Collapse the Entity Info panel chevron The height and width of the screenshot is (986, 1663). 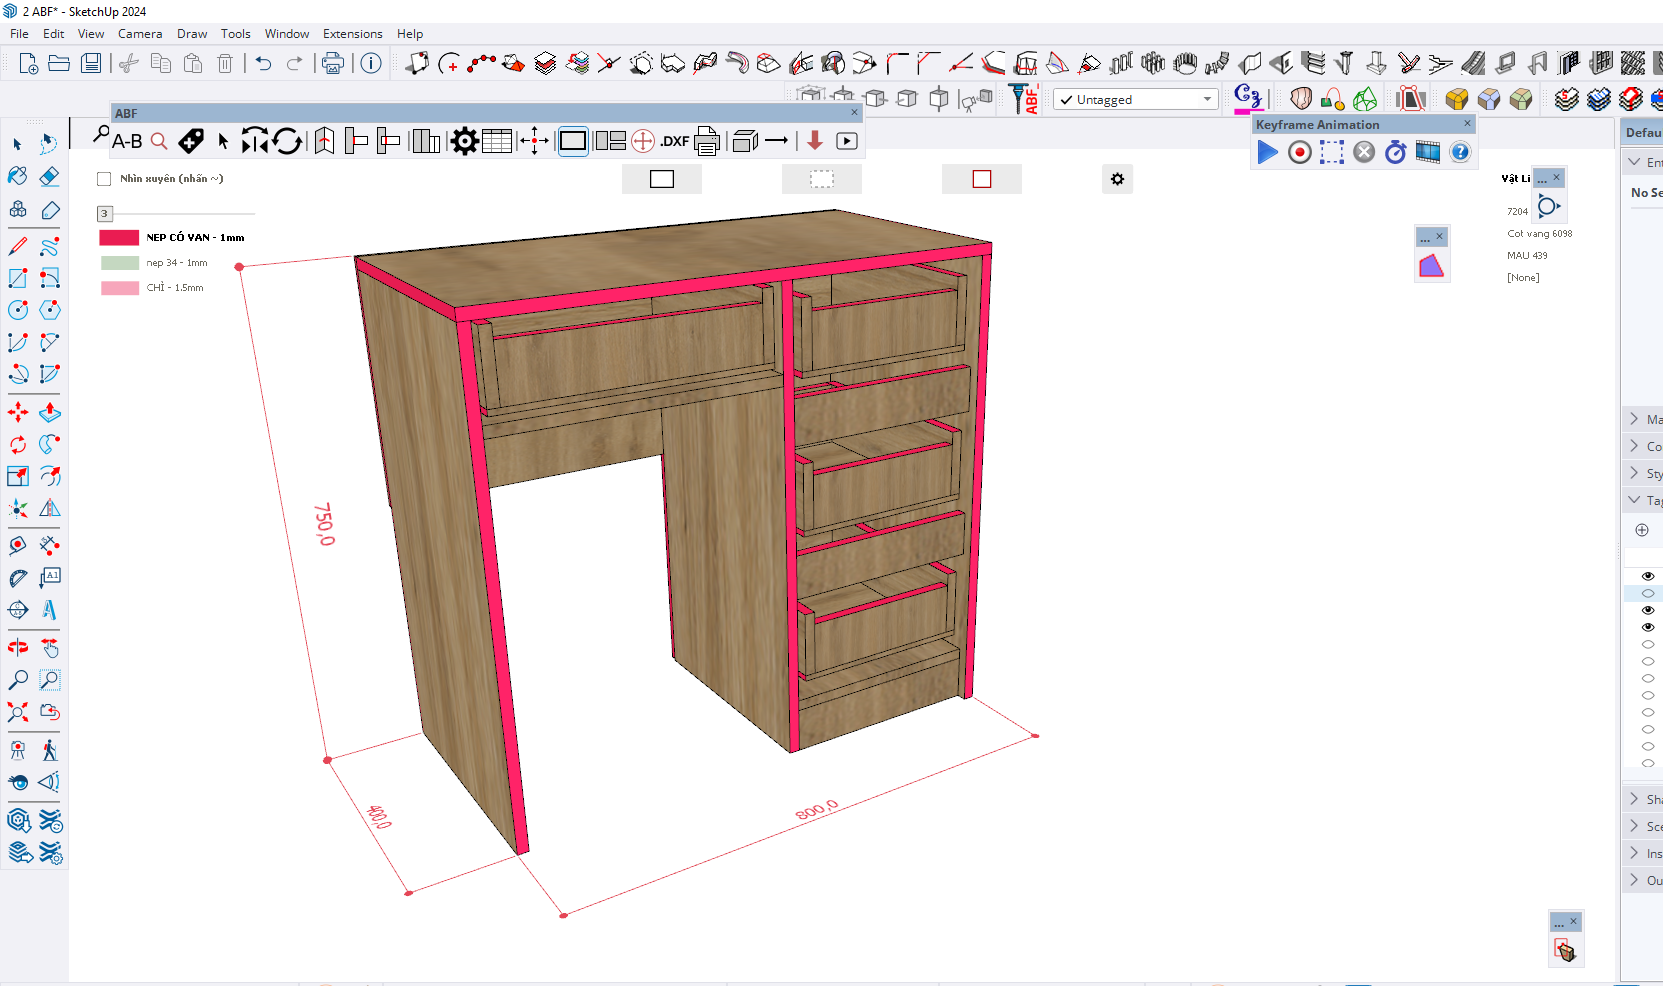[x=1634, y=162]
